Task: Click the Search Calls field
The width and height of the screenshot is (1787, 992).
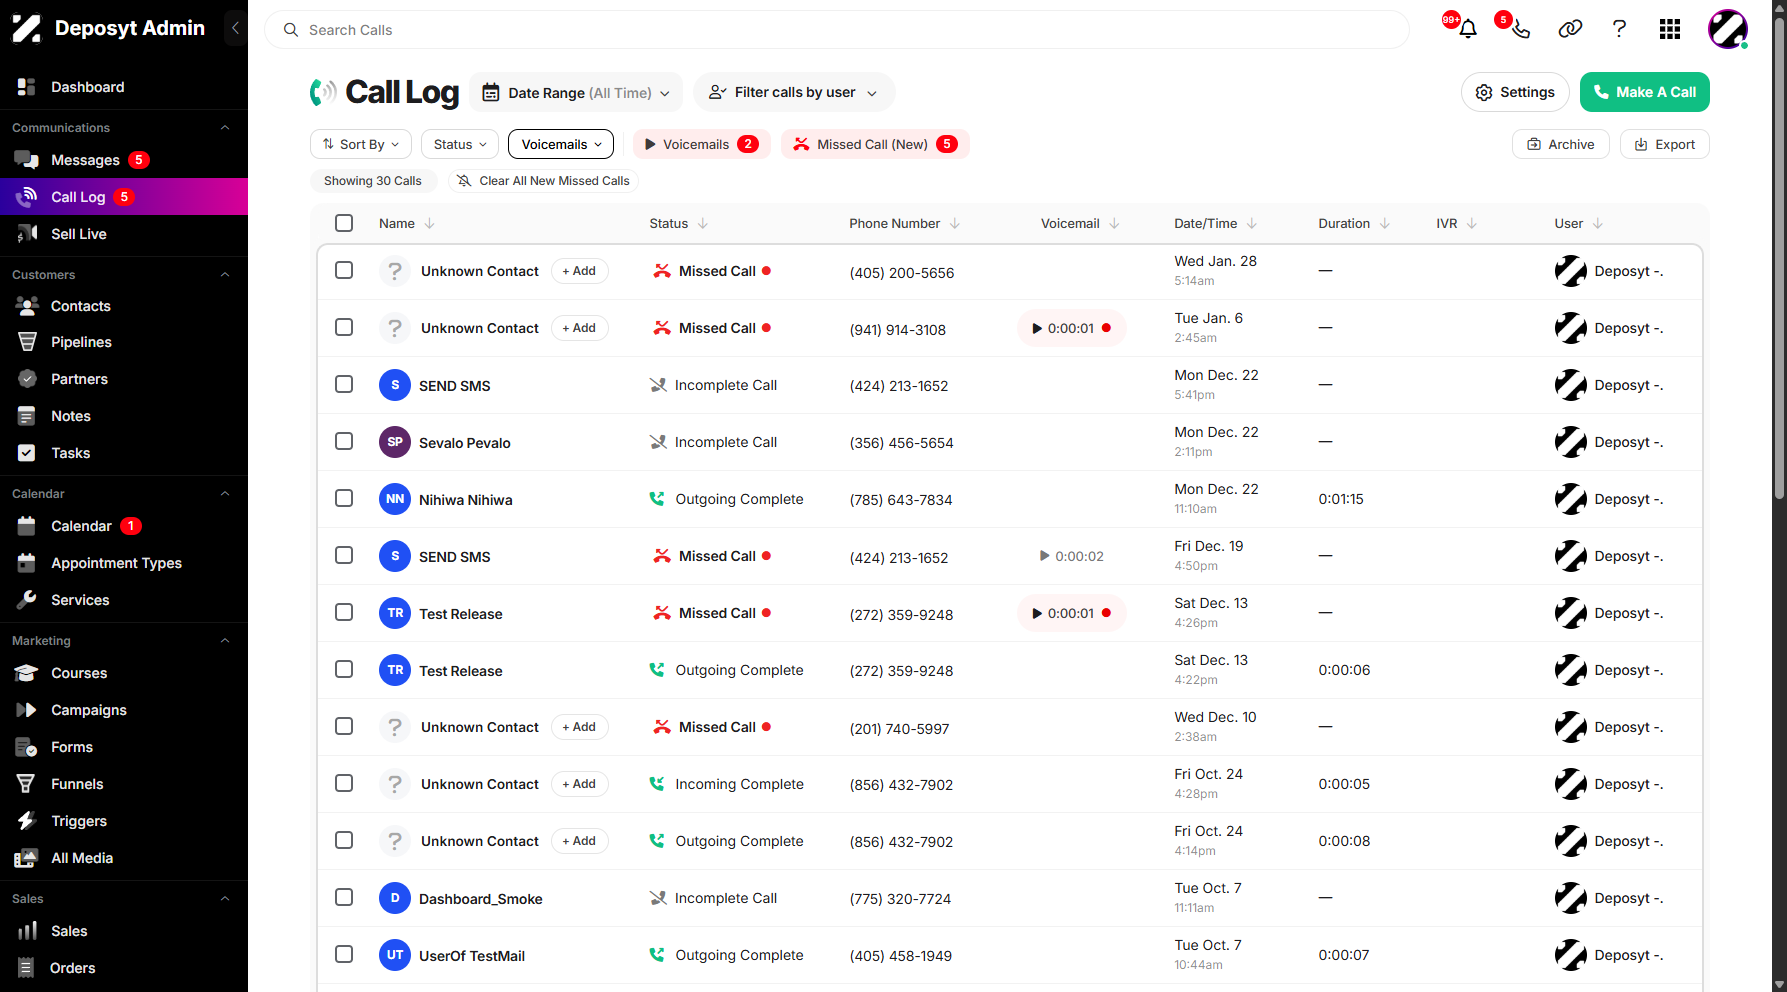Action: pyautogui.click(x=837, y=30)
